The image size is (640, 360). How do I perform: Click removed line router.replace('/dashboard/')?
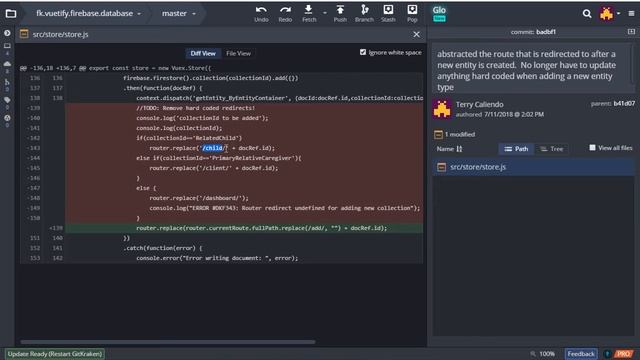pos(199,198)
